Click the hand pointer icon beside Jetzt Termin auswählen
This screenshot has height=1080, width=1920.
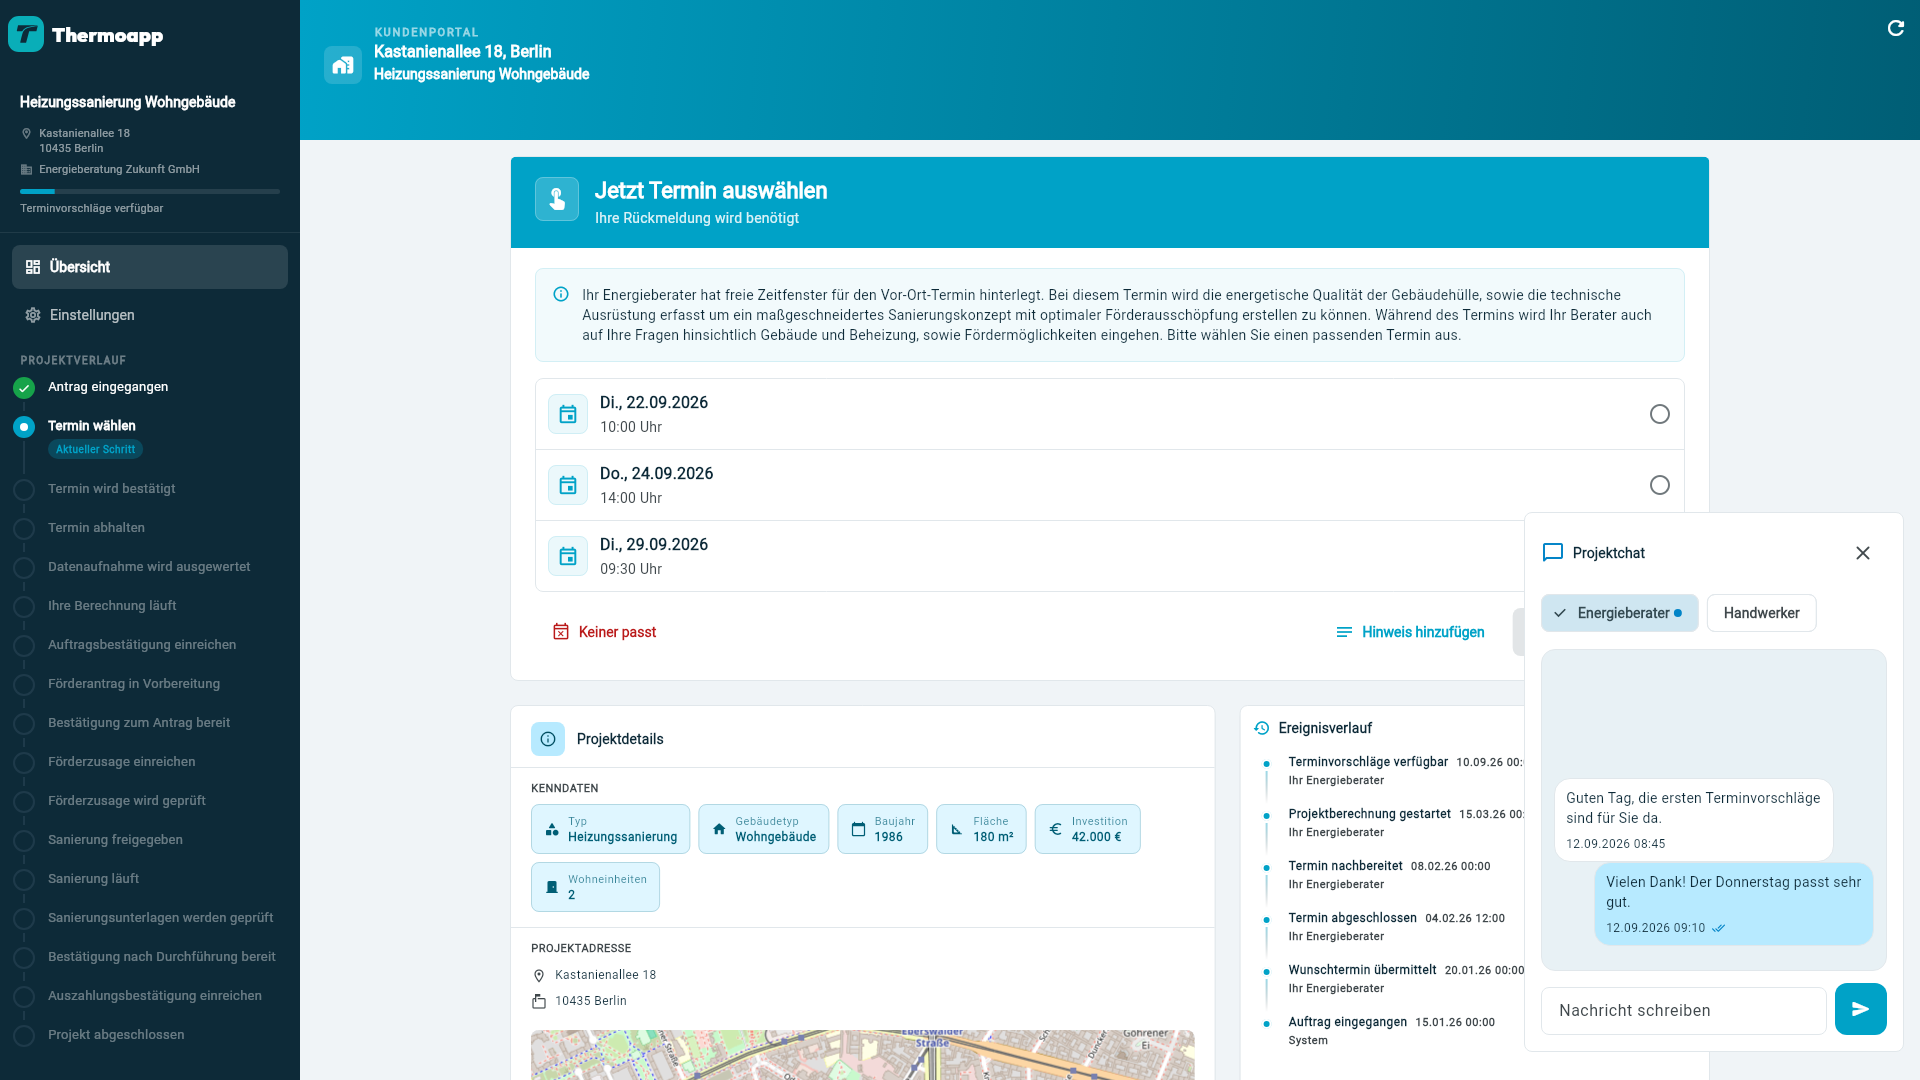pos(557,200)
